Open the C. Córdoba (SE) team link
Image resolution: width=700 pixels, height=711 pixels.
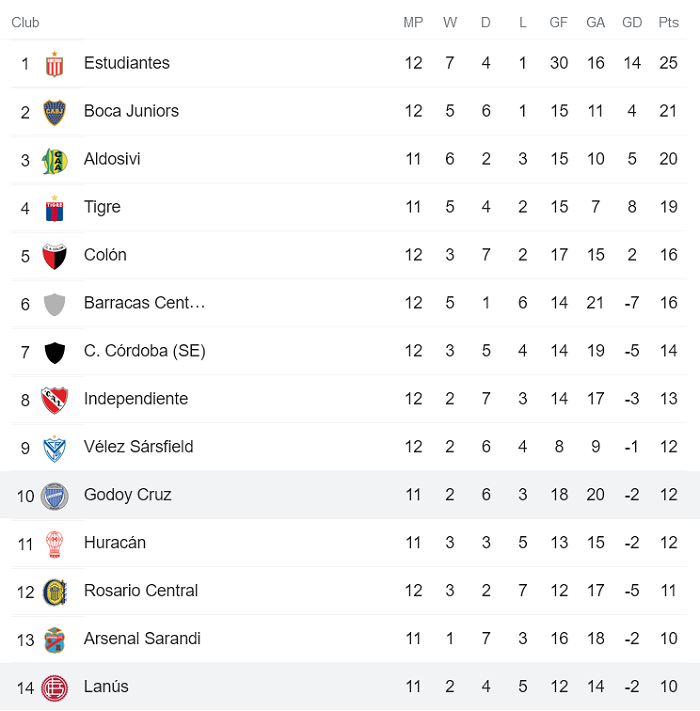145,351
